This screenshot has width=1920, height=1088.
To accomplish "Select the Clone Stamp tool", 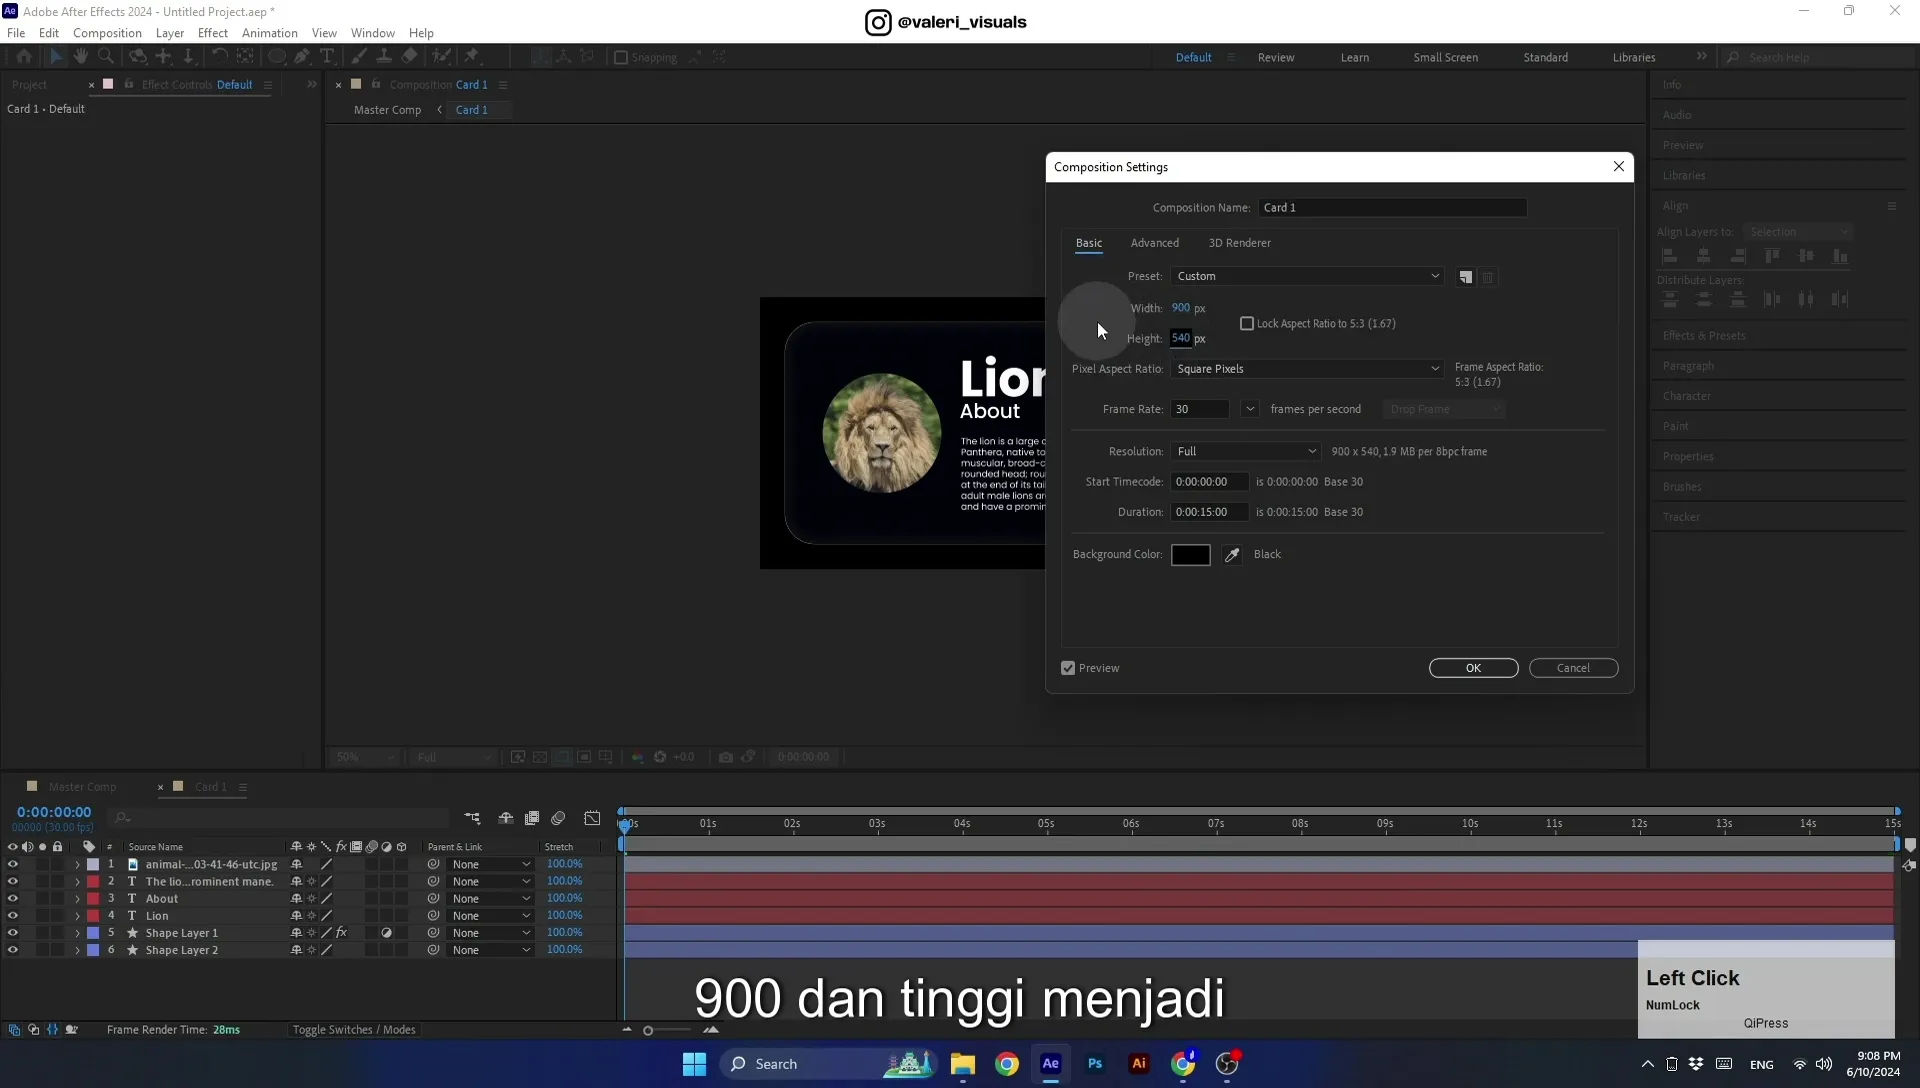I will click(x=383, y=57).
